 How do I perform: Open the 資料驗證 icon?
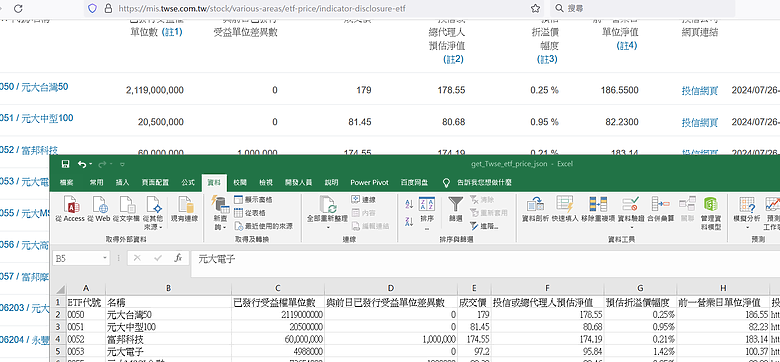(631, 205)
